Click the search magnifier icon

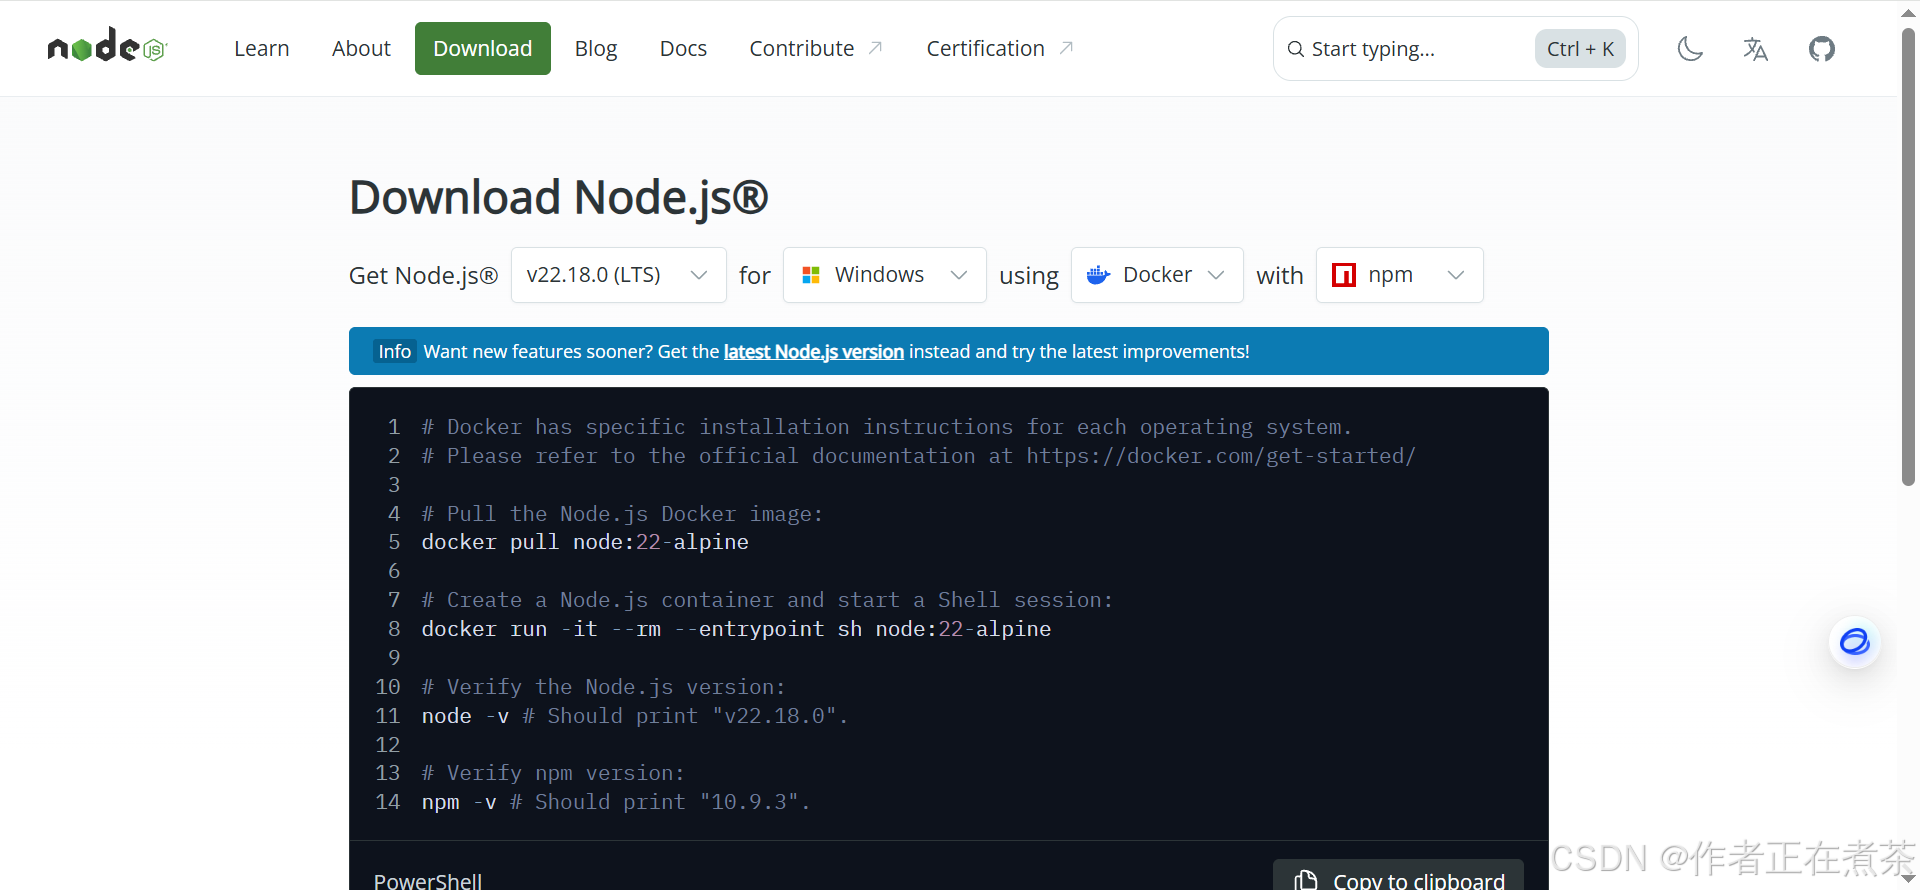(x=1295, y=49)
